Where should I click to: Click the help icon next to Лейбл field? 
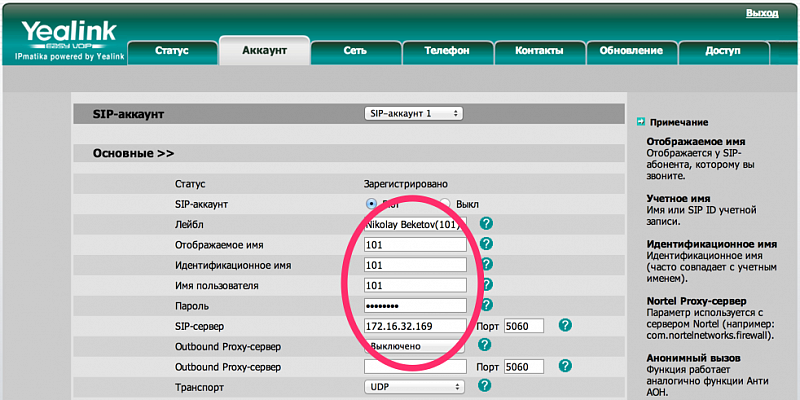[x=487, y=223]
